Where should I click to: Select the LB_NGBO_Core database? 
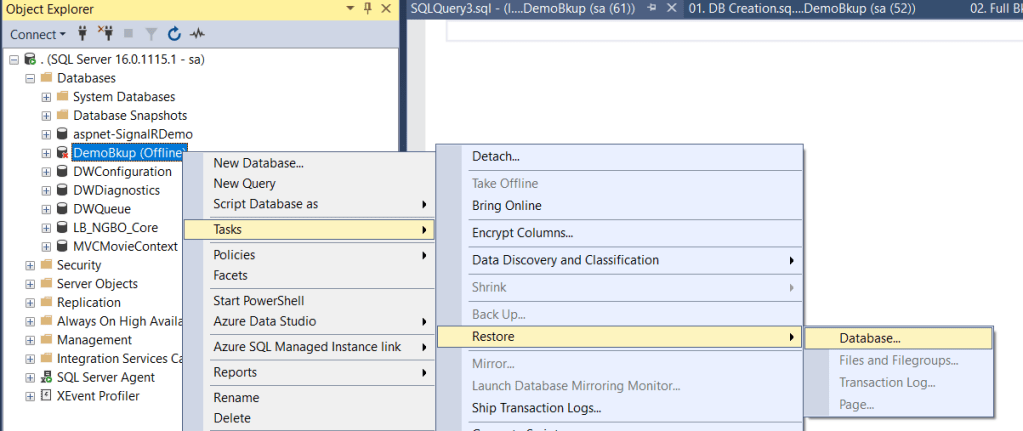[x=115, y=228]
